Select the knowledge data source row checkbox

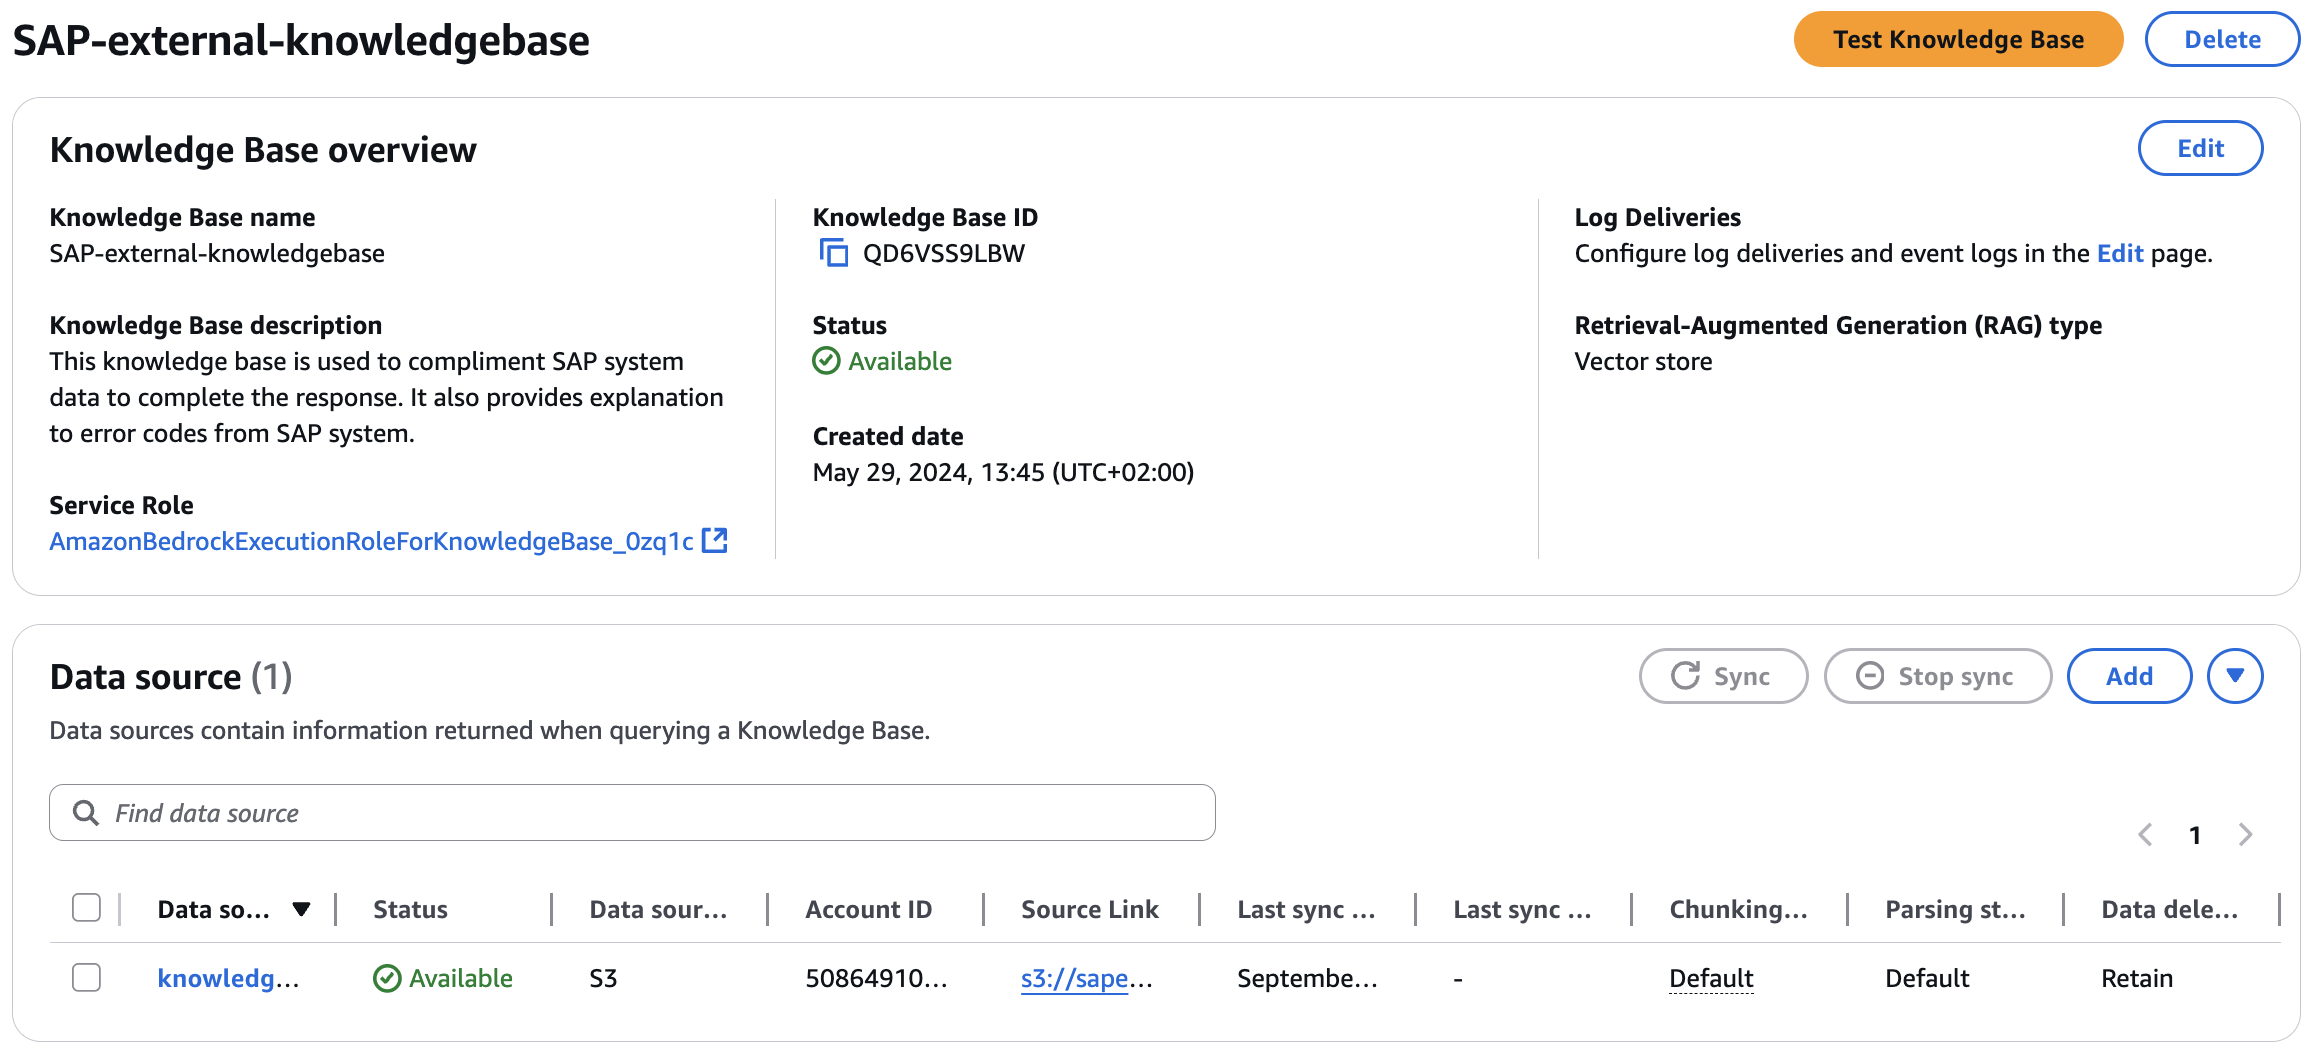pos(87,977)
